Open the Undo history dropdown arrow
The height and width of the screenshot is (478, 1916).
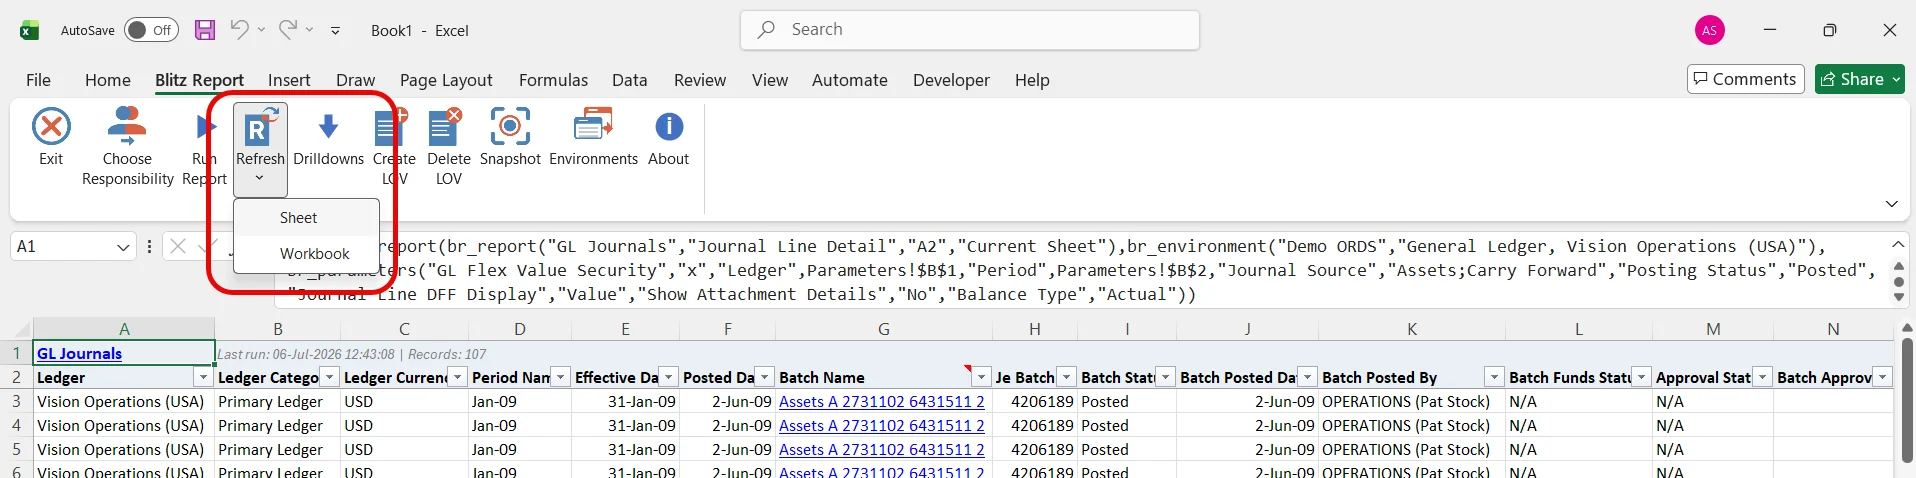261,30
